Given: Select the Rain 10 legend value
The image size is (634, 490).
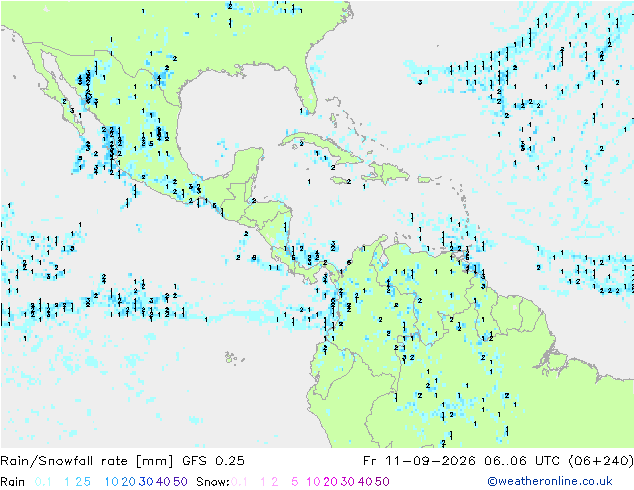Looking at the screenshot, I should pos(112,482).
